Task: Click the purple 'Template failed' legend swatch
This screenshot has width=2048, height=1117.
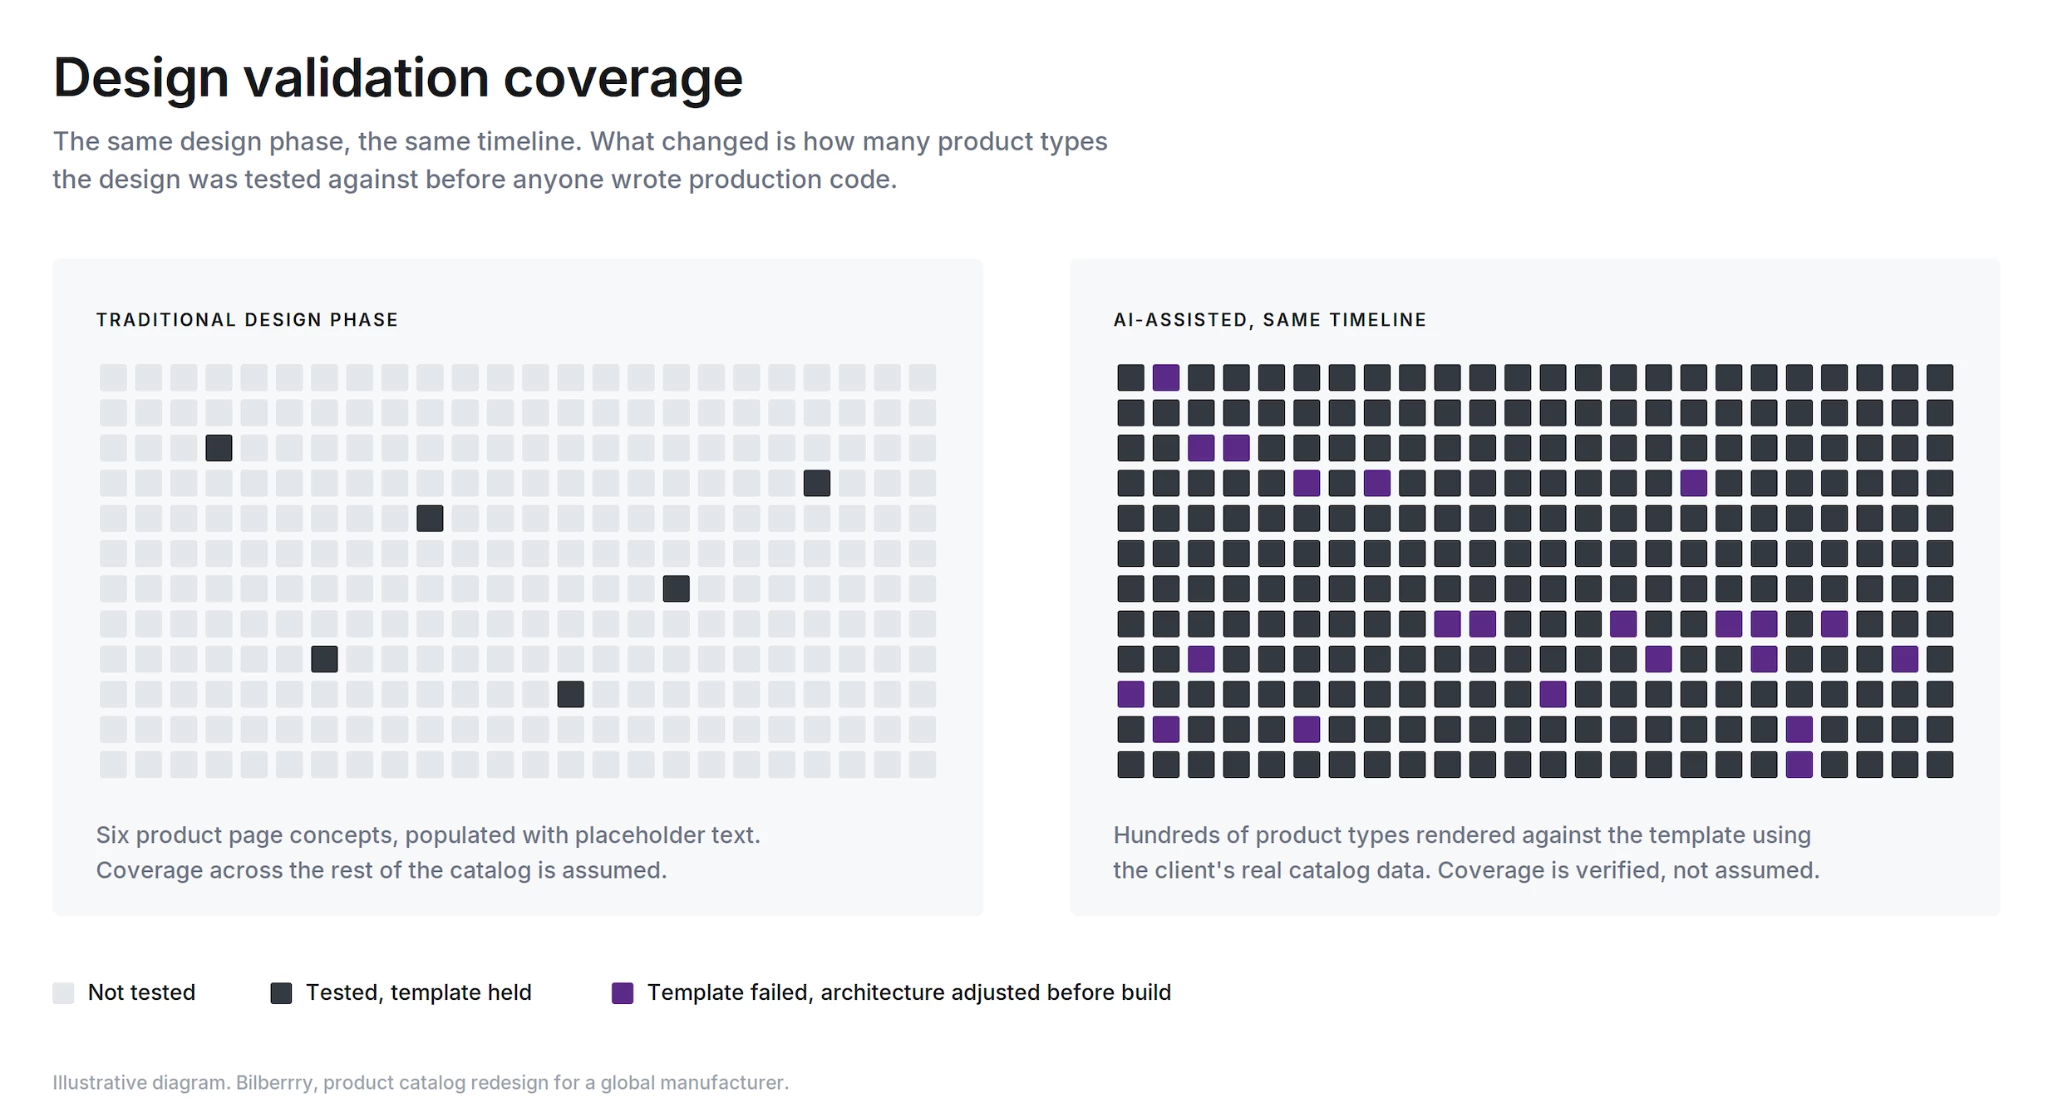Action: 622,993
